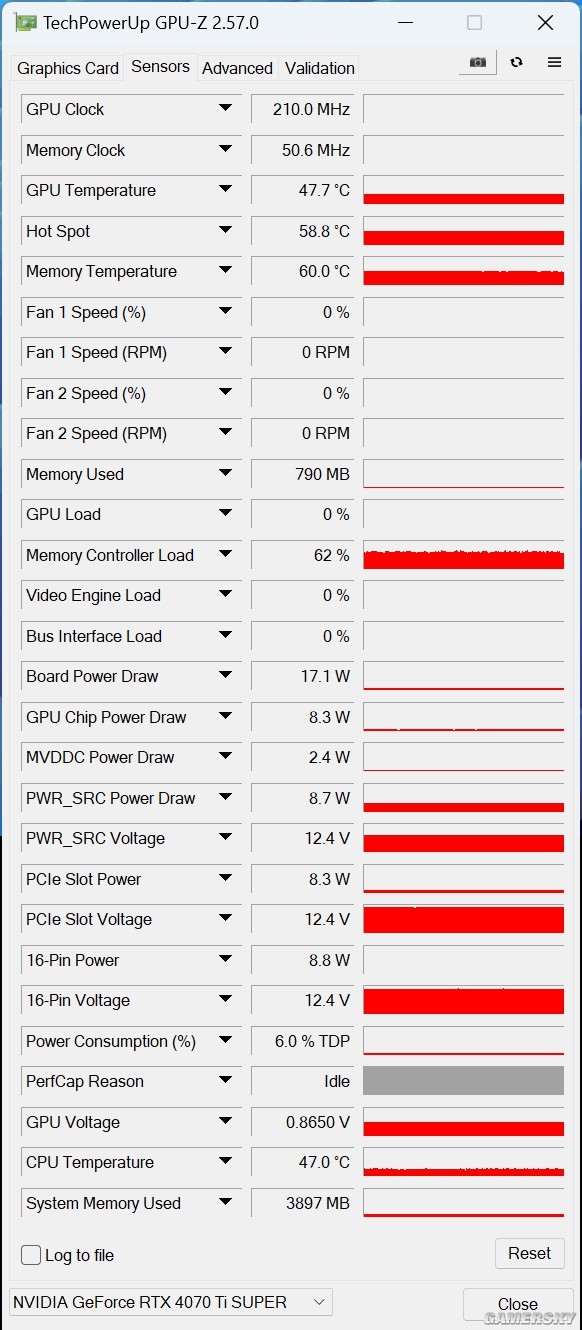Screen dimensions: 582x1330
Task: Close the window with the X icon
Action: click(x=545, y=23)
